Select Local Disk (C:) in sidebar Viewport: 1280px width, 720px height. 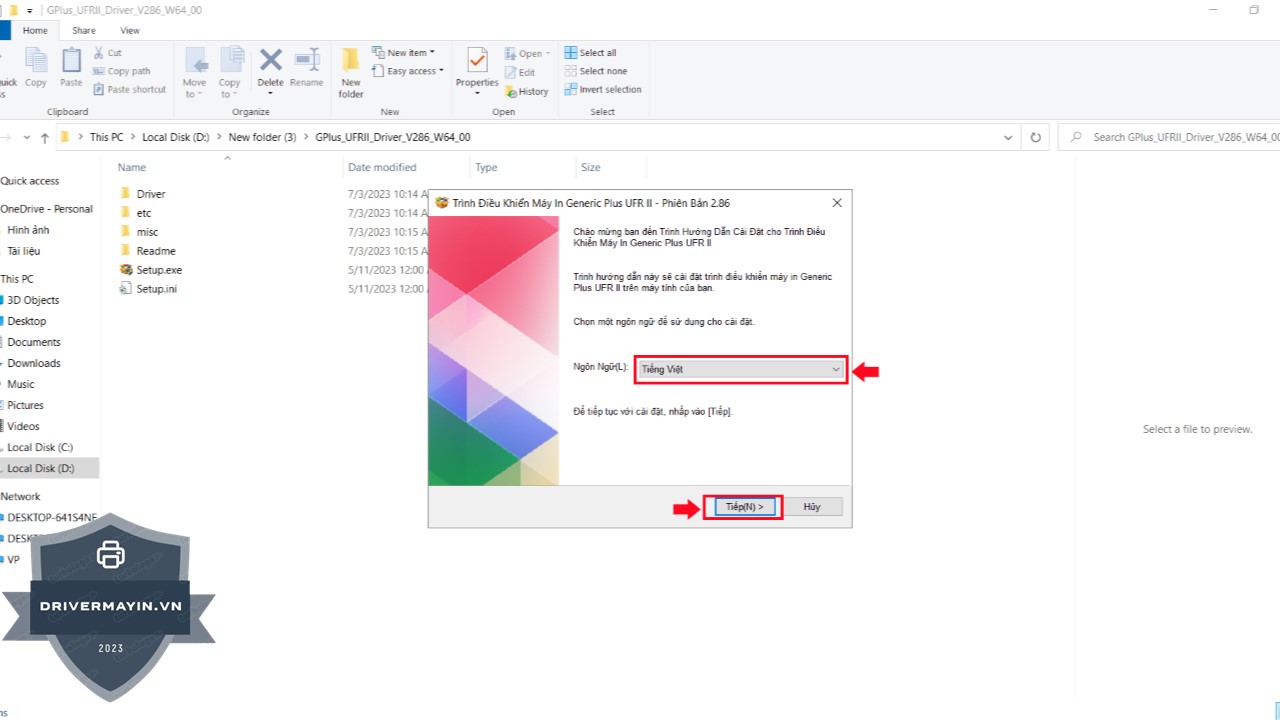point(40,447)
